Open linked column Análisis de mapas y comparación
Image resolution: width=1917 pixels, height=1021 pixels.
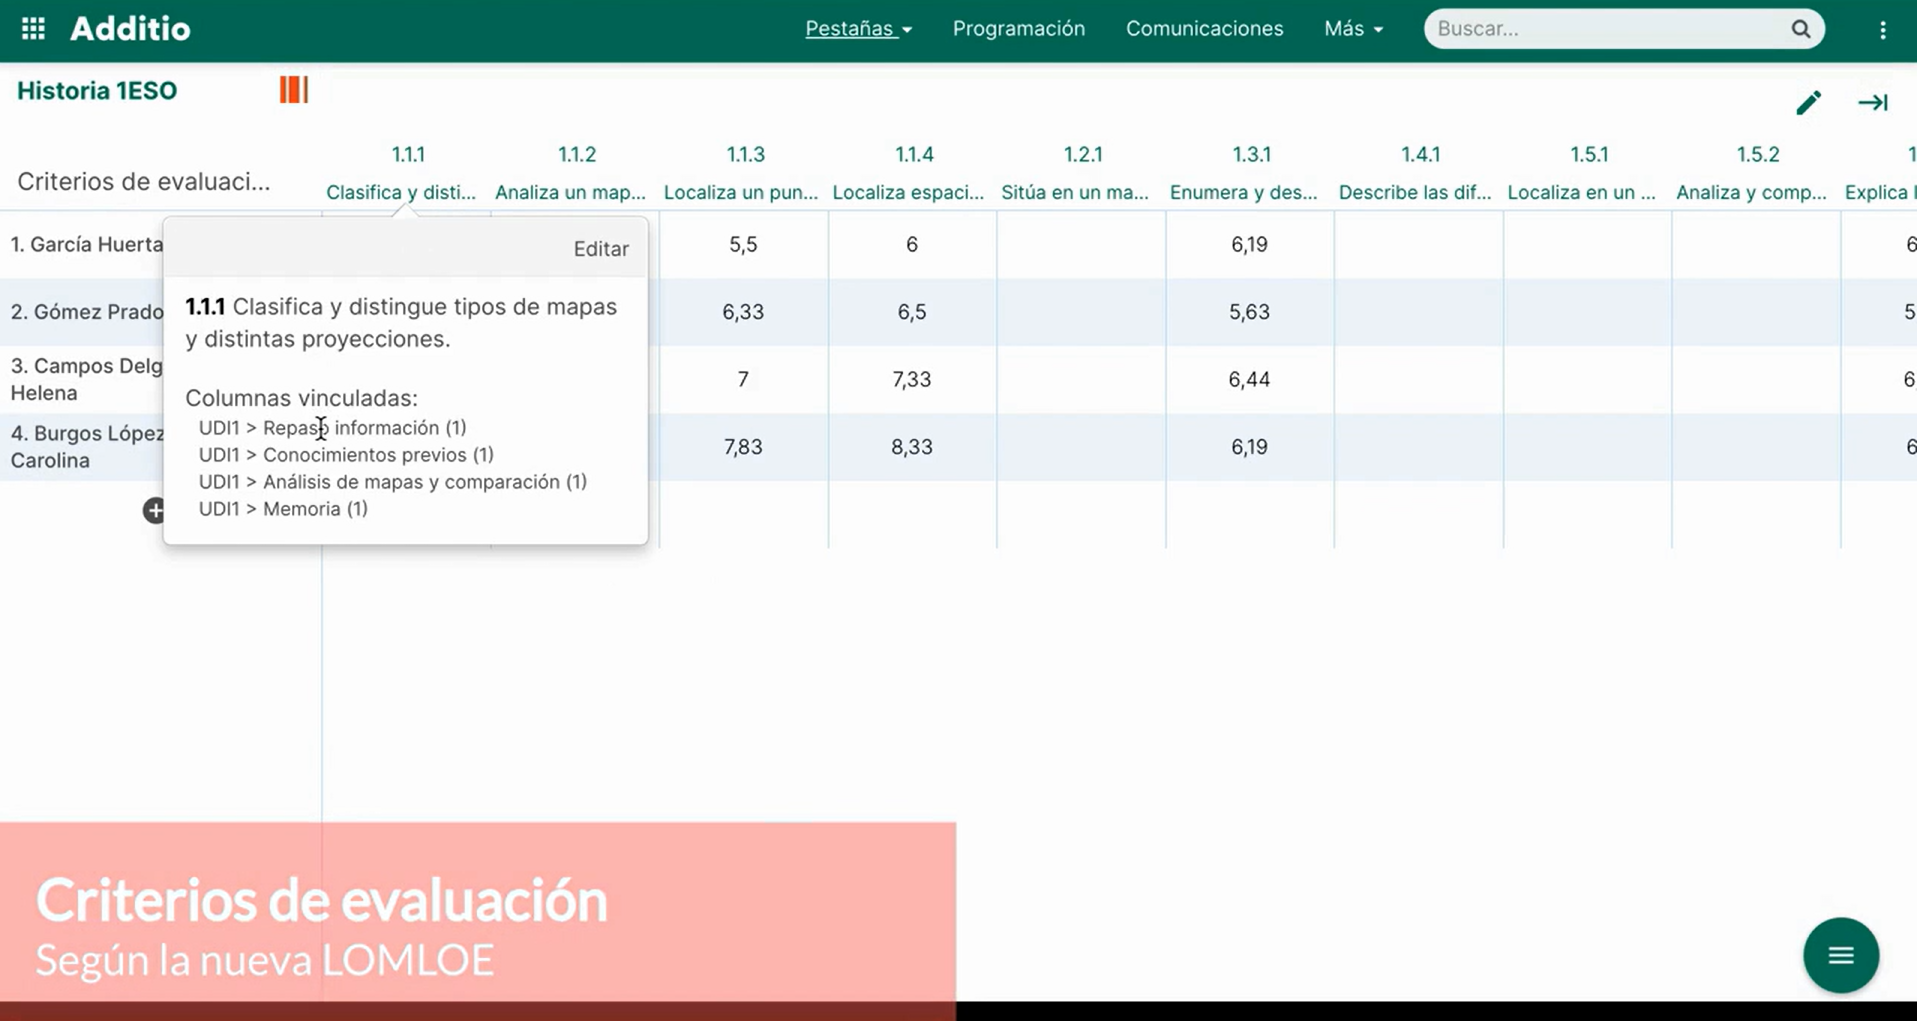pos(393,482)
